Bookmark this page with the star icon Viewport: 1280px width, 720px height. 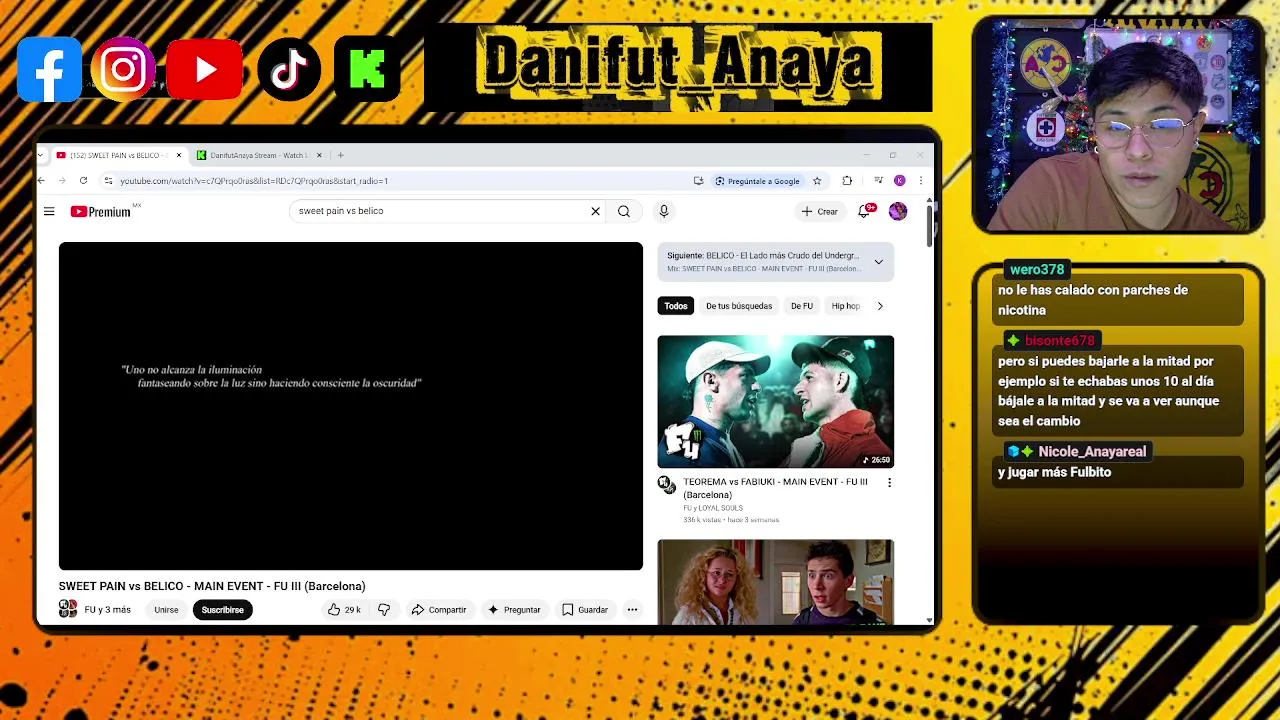point(817,181)
